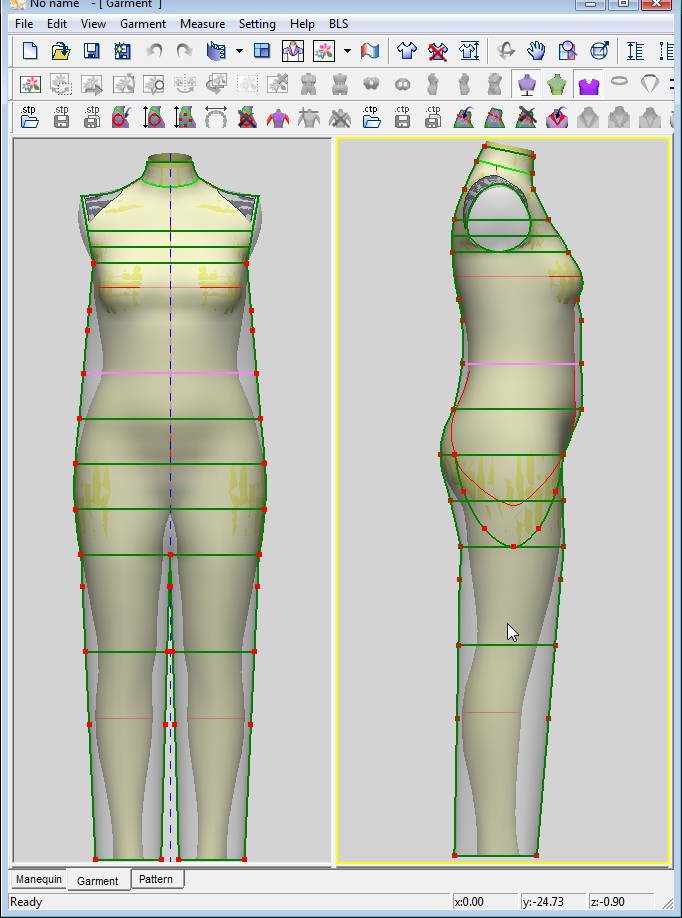Create a new file with the blank page icon
This screenshot has height=918, width=682.
tap(30, 51)
